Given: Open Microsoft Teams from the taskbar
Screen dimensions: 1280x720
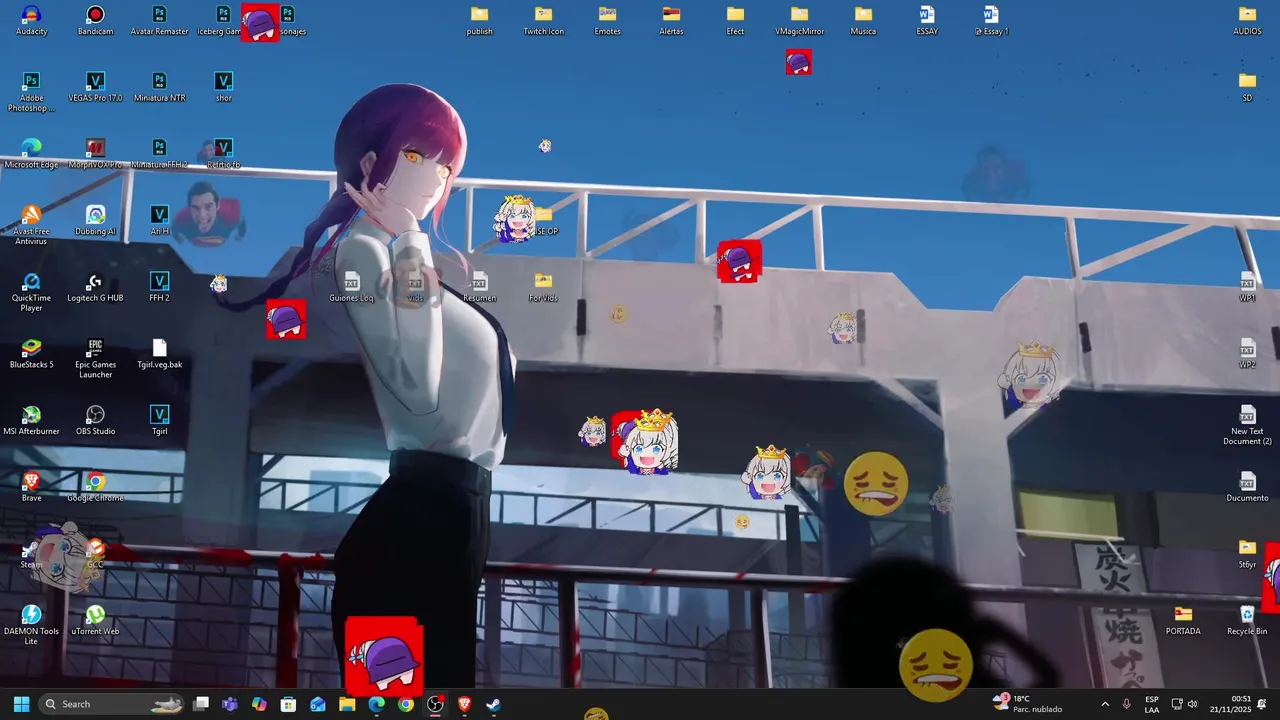Looking at the screenshot, I should (x=230, y=704).
